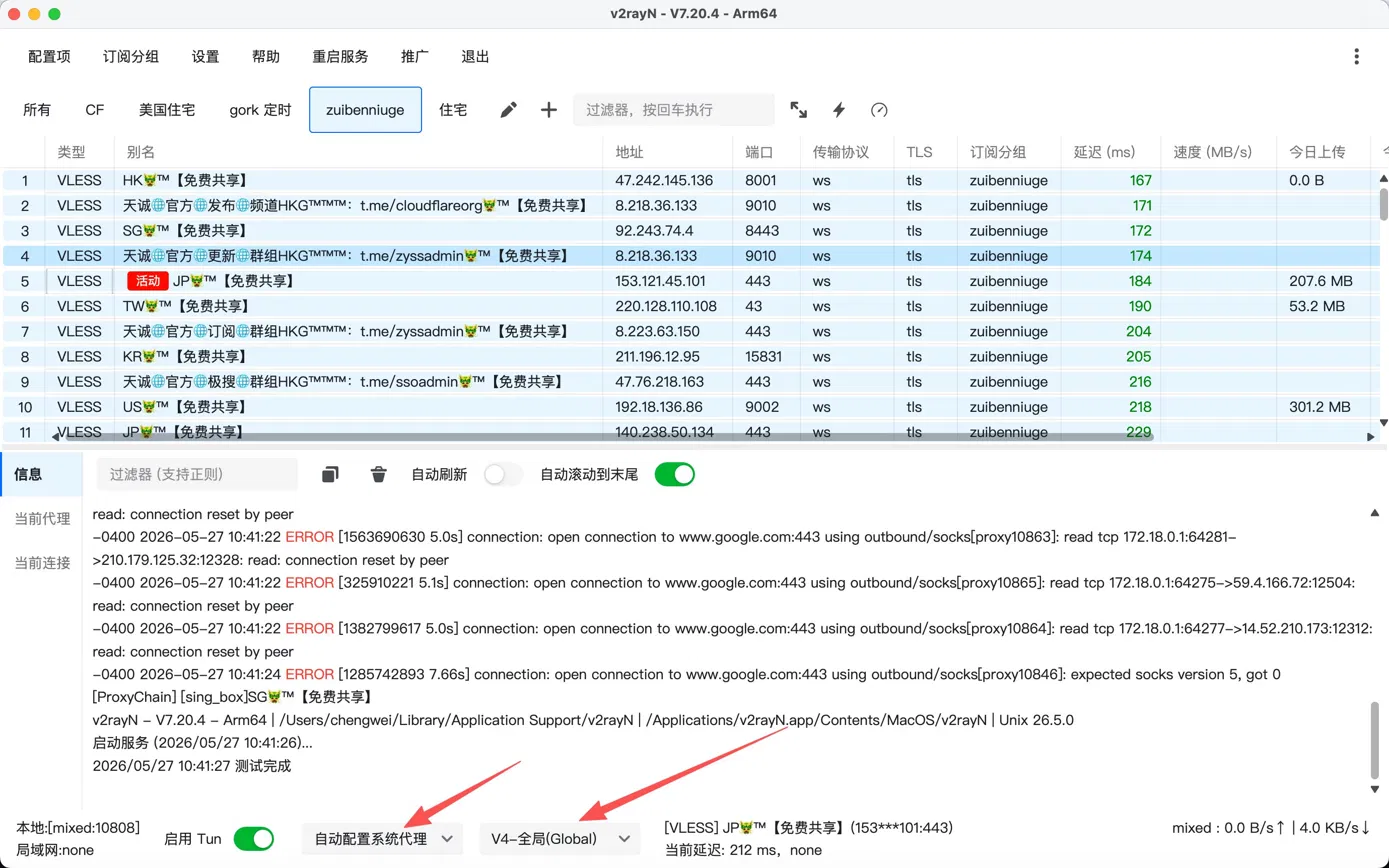The height and width of the screenshot is (868, 1389).
Task: Sort by the TLS column header
Action: click(x=925, y=152)
